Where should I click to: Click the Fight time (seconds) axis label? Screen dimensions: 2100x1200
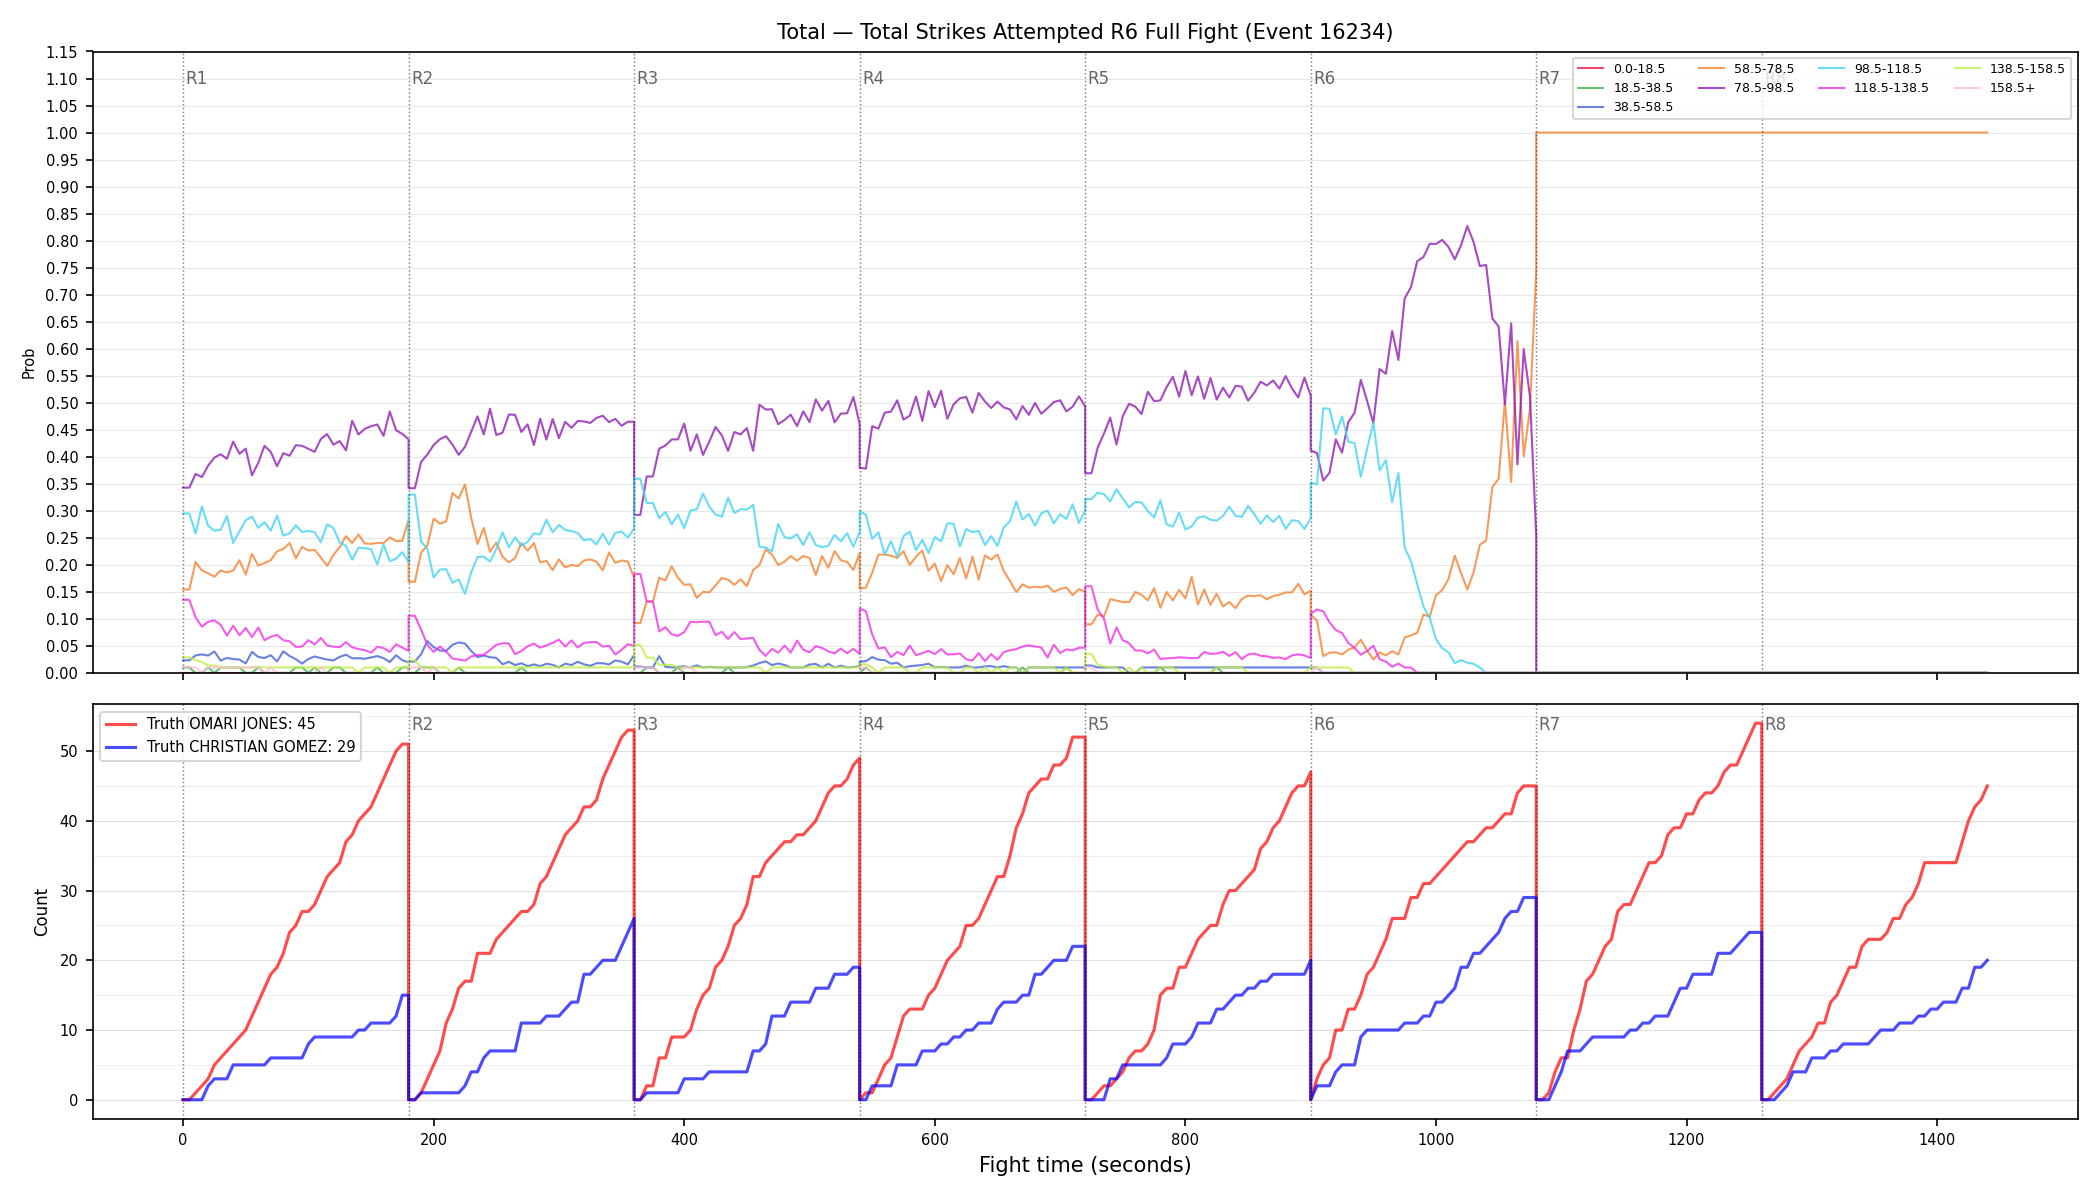[1085, 1165]
